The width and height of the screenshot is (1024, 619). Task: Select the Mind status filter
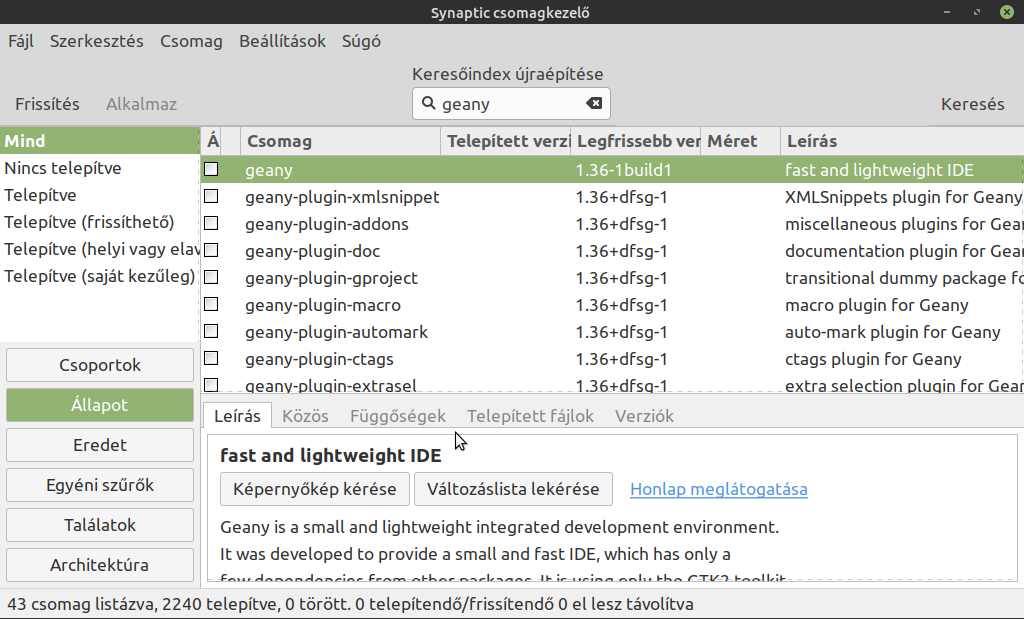click(x=99, y=141)
